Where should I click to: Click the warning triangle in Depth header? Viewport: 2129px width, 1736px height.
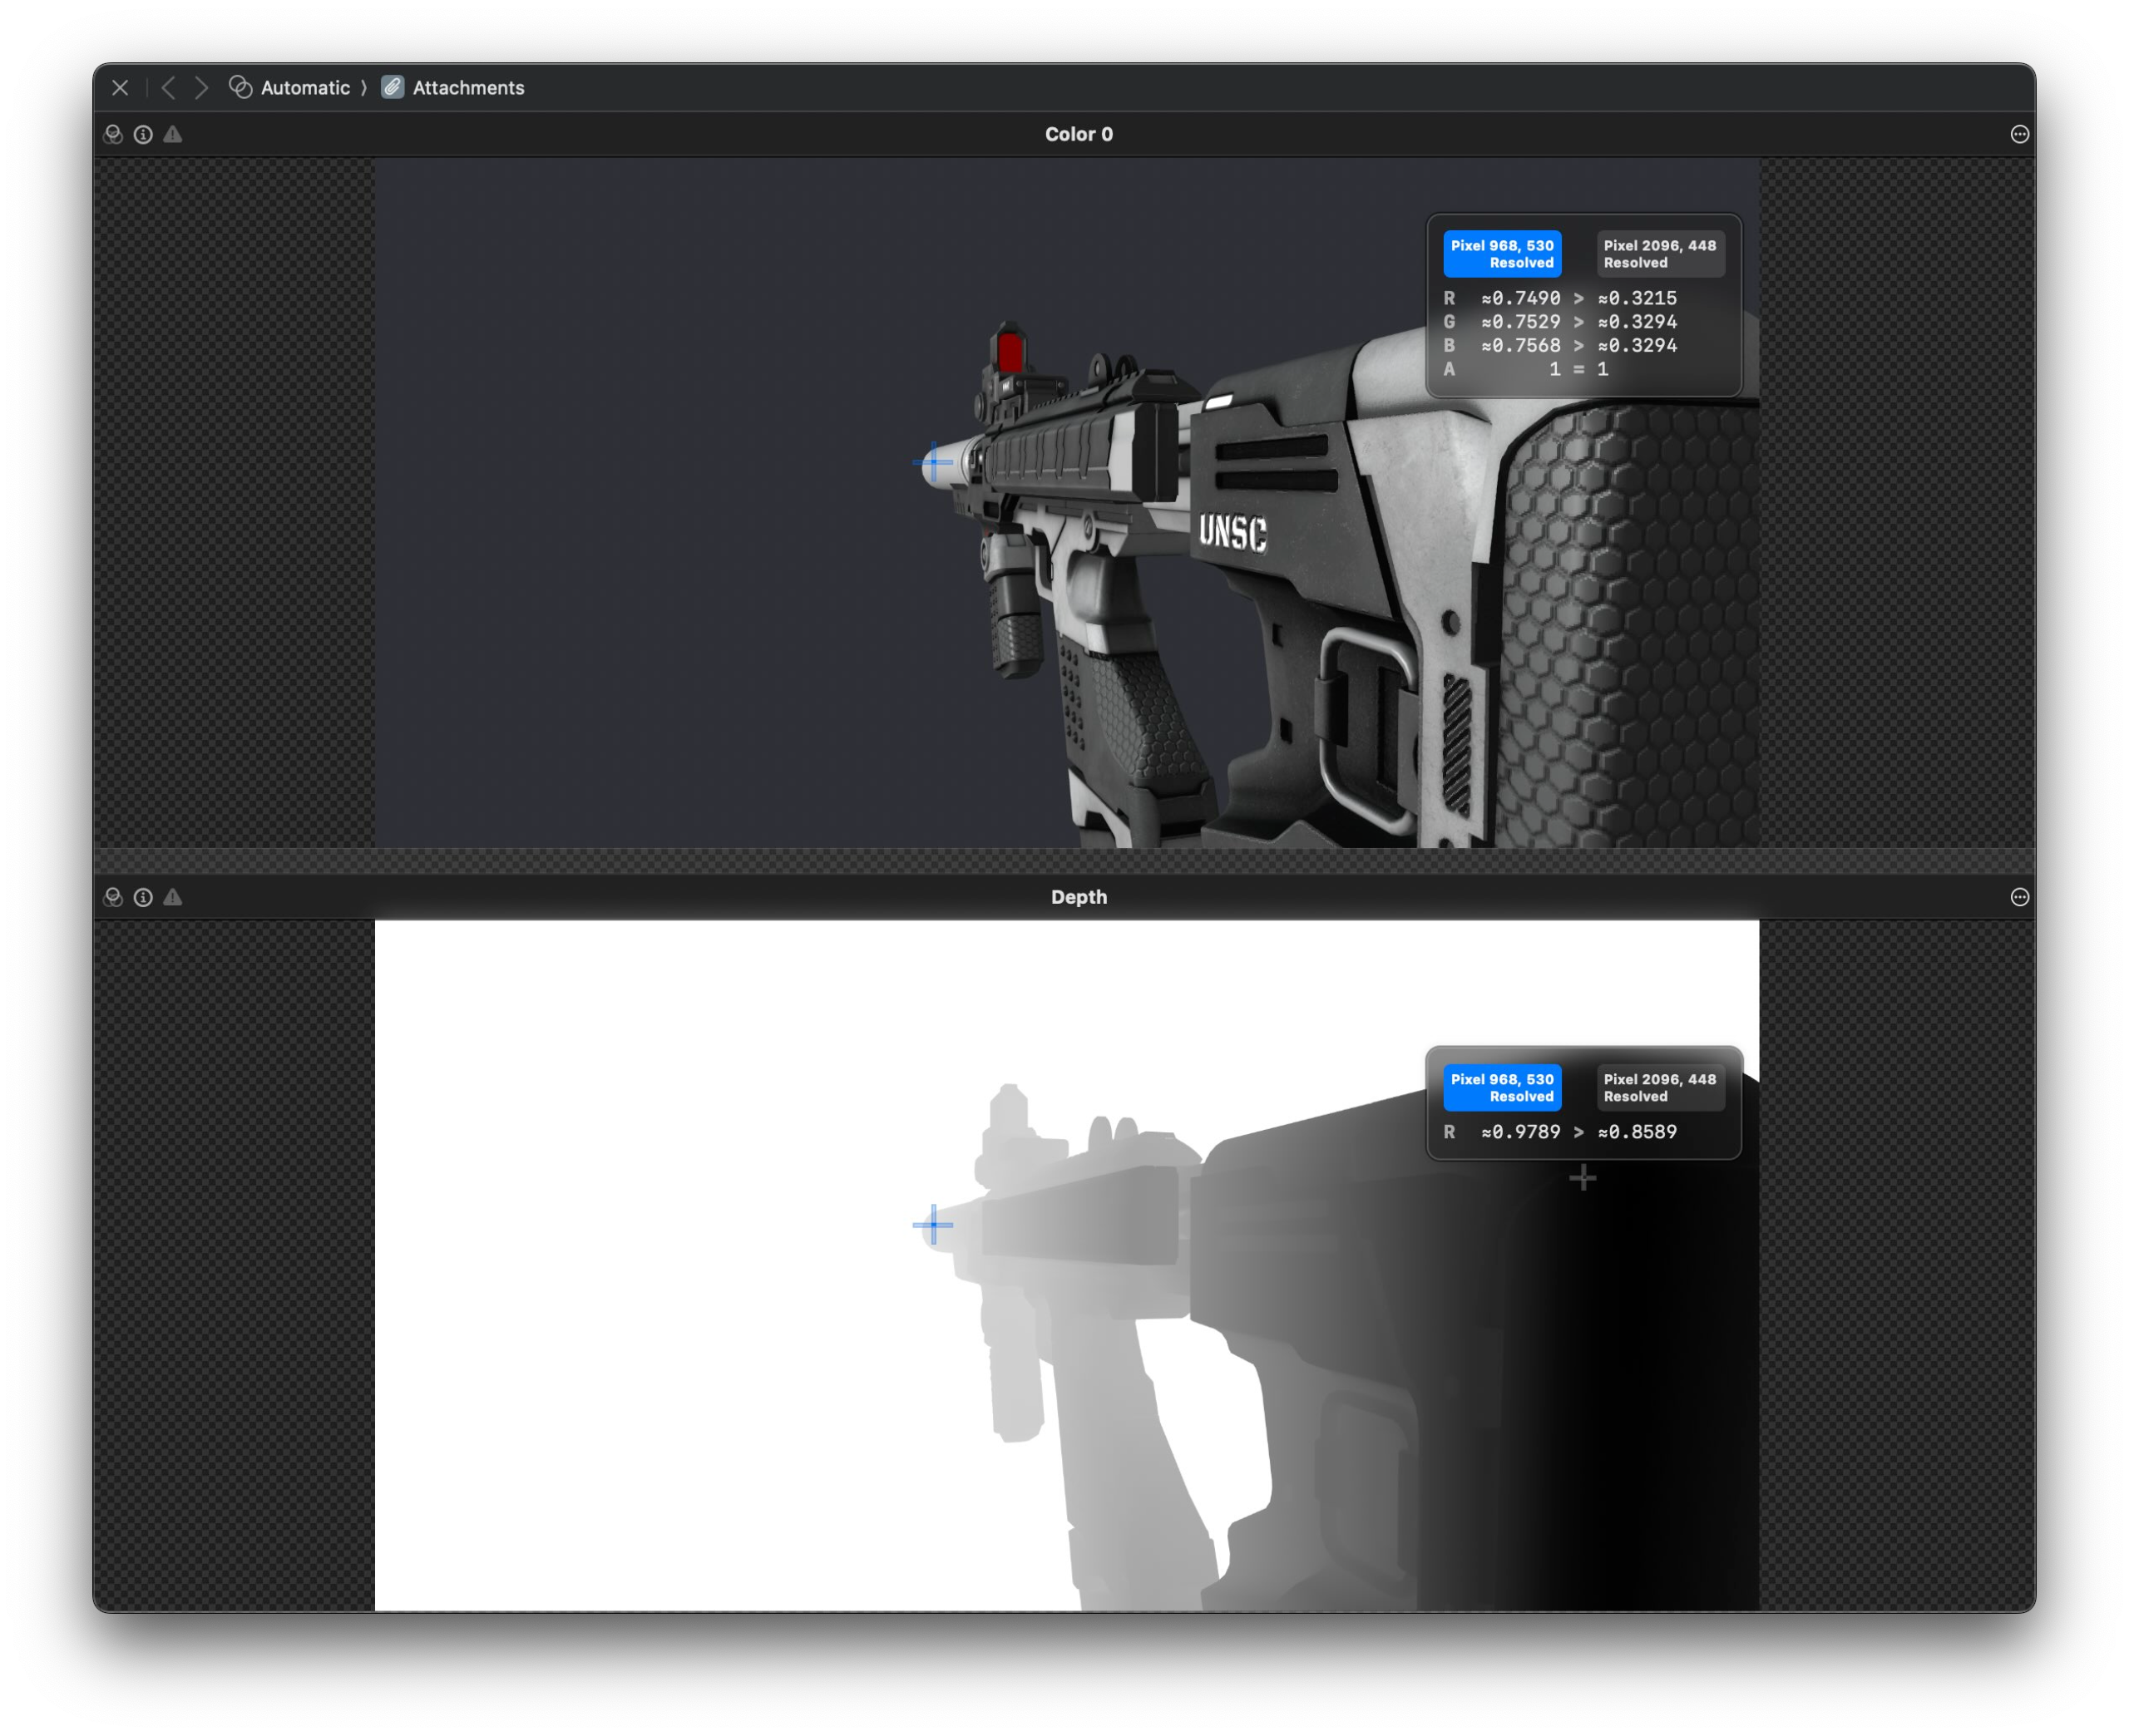click(173, 897)
